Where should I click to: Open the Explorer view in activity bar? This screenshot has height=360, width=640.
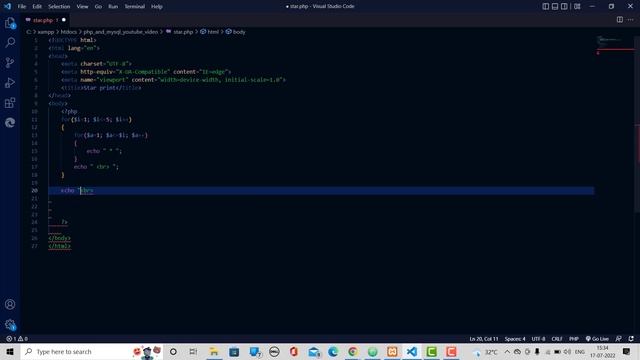click(10, 23)
